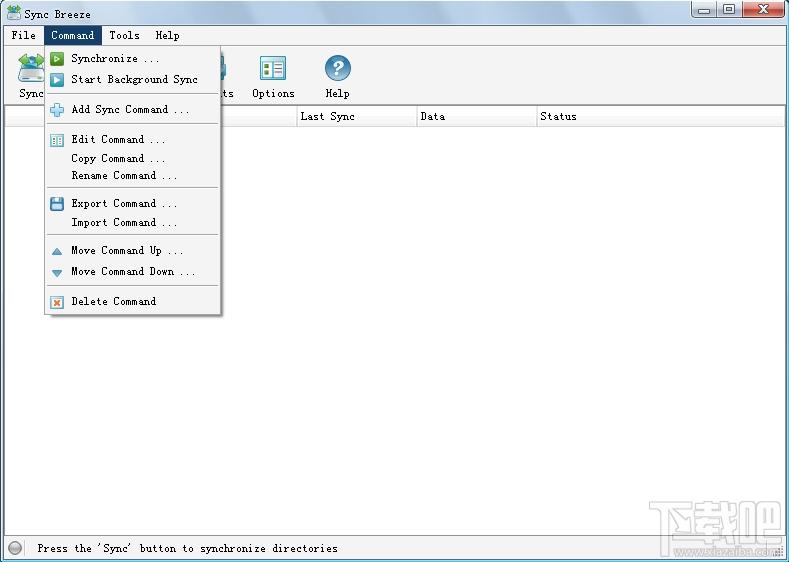This screenshot has width=789, height=562.
Task: Select Add Sync Command ... entry
Action: tap(133, 110)
